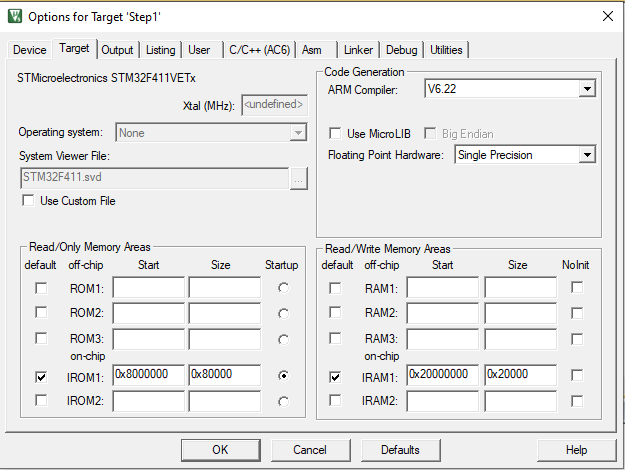Click the IROM1 Start address field
The image size is (625, 470).
148,376
